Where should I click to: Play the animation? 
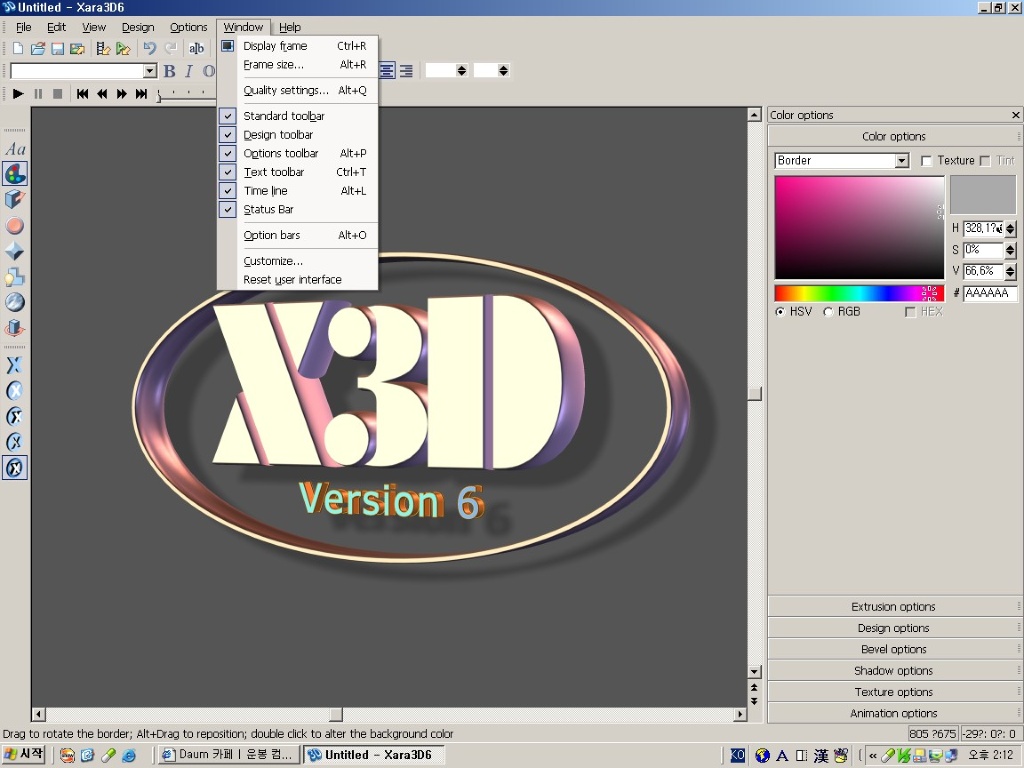18,94
